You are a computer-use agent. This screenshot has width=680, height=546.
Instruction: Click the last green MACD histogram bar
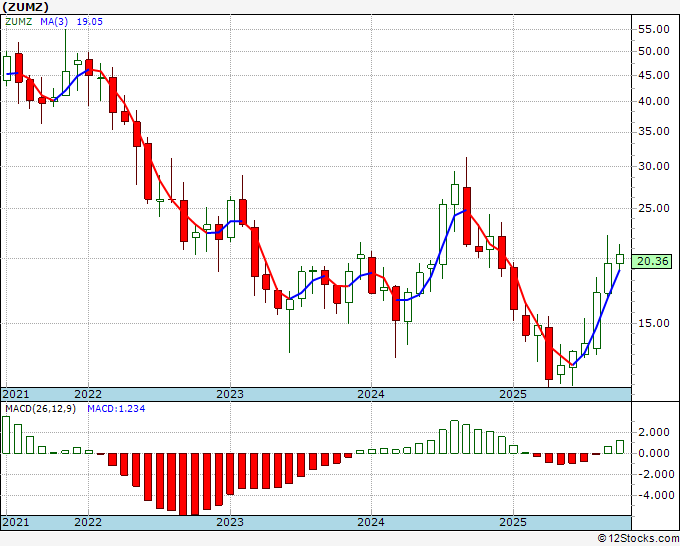(x=620, y=447)
